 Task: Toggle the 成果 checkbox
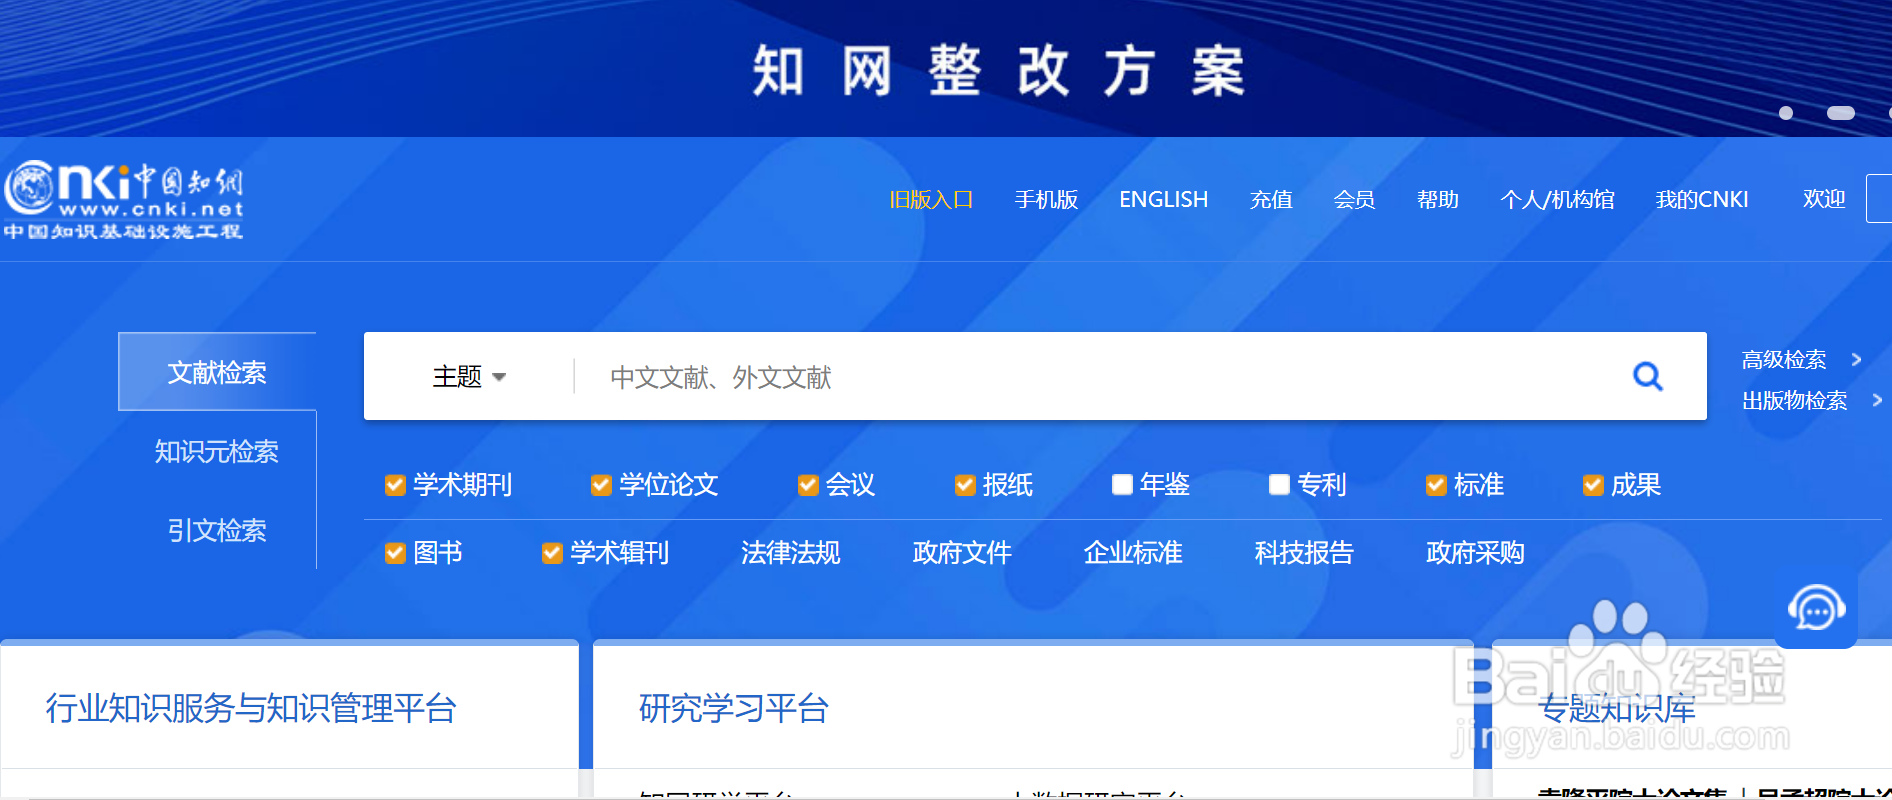click(1593, 485)
